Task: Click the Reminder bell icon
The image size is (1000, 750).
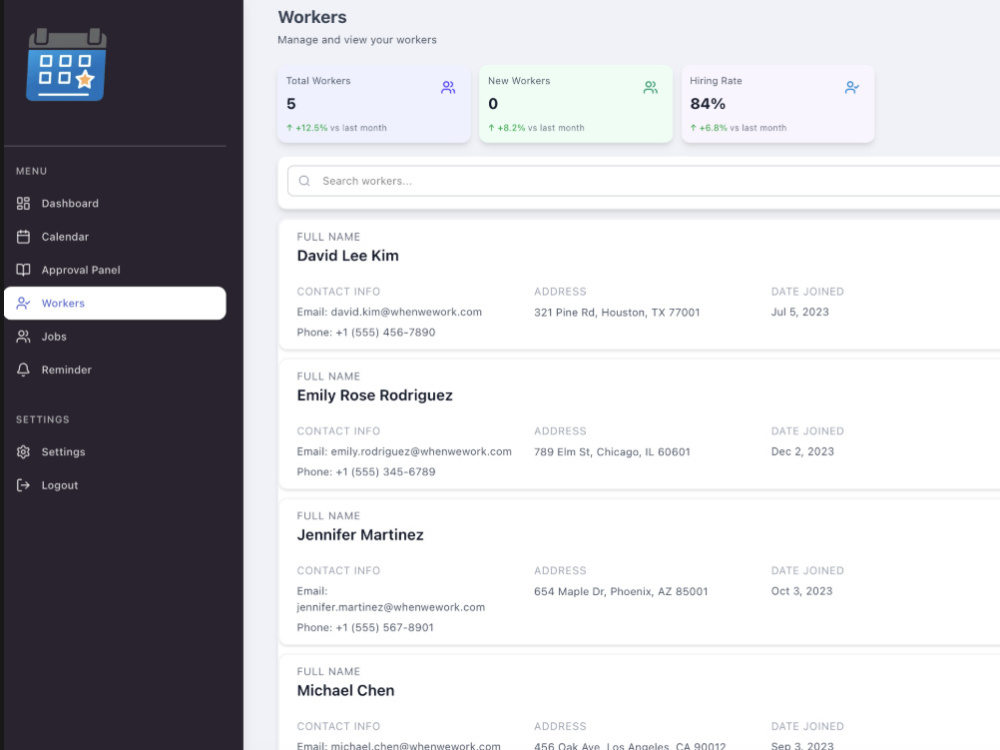Action: click(x=24, y=369)
